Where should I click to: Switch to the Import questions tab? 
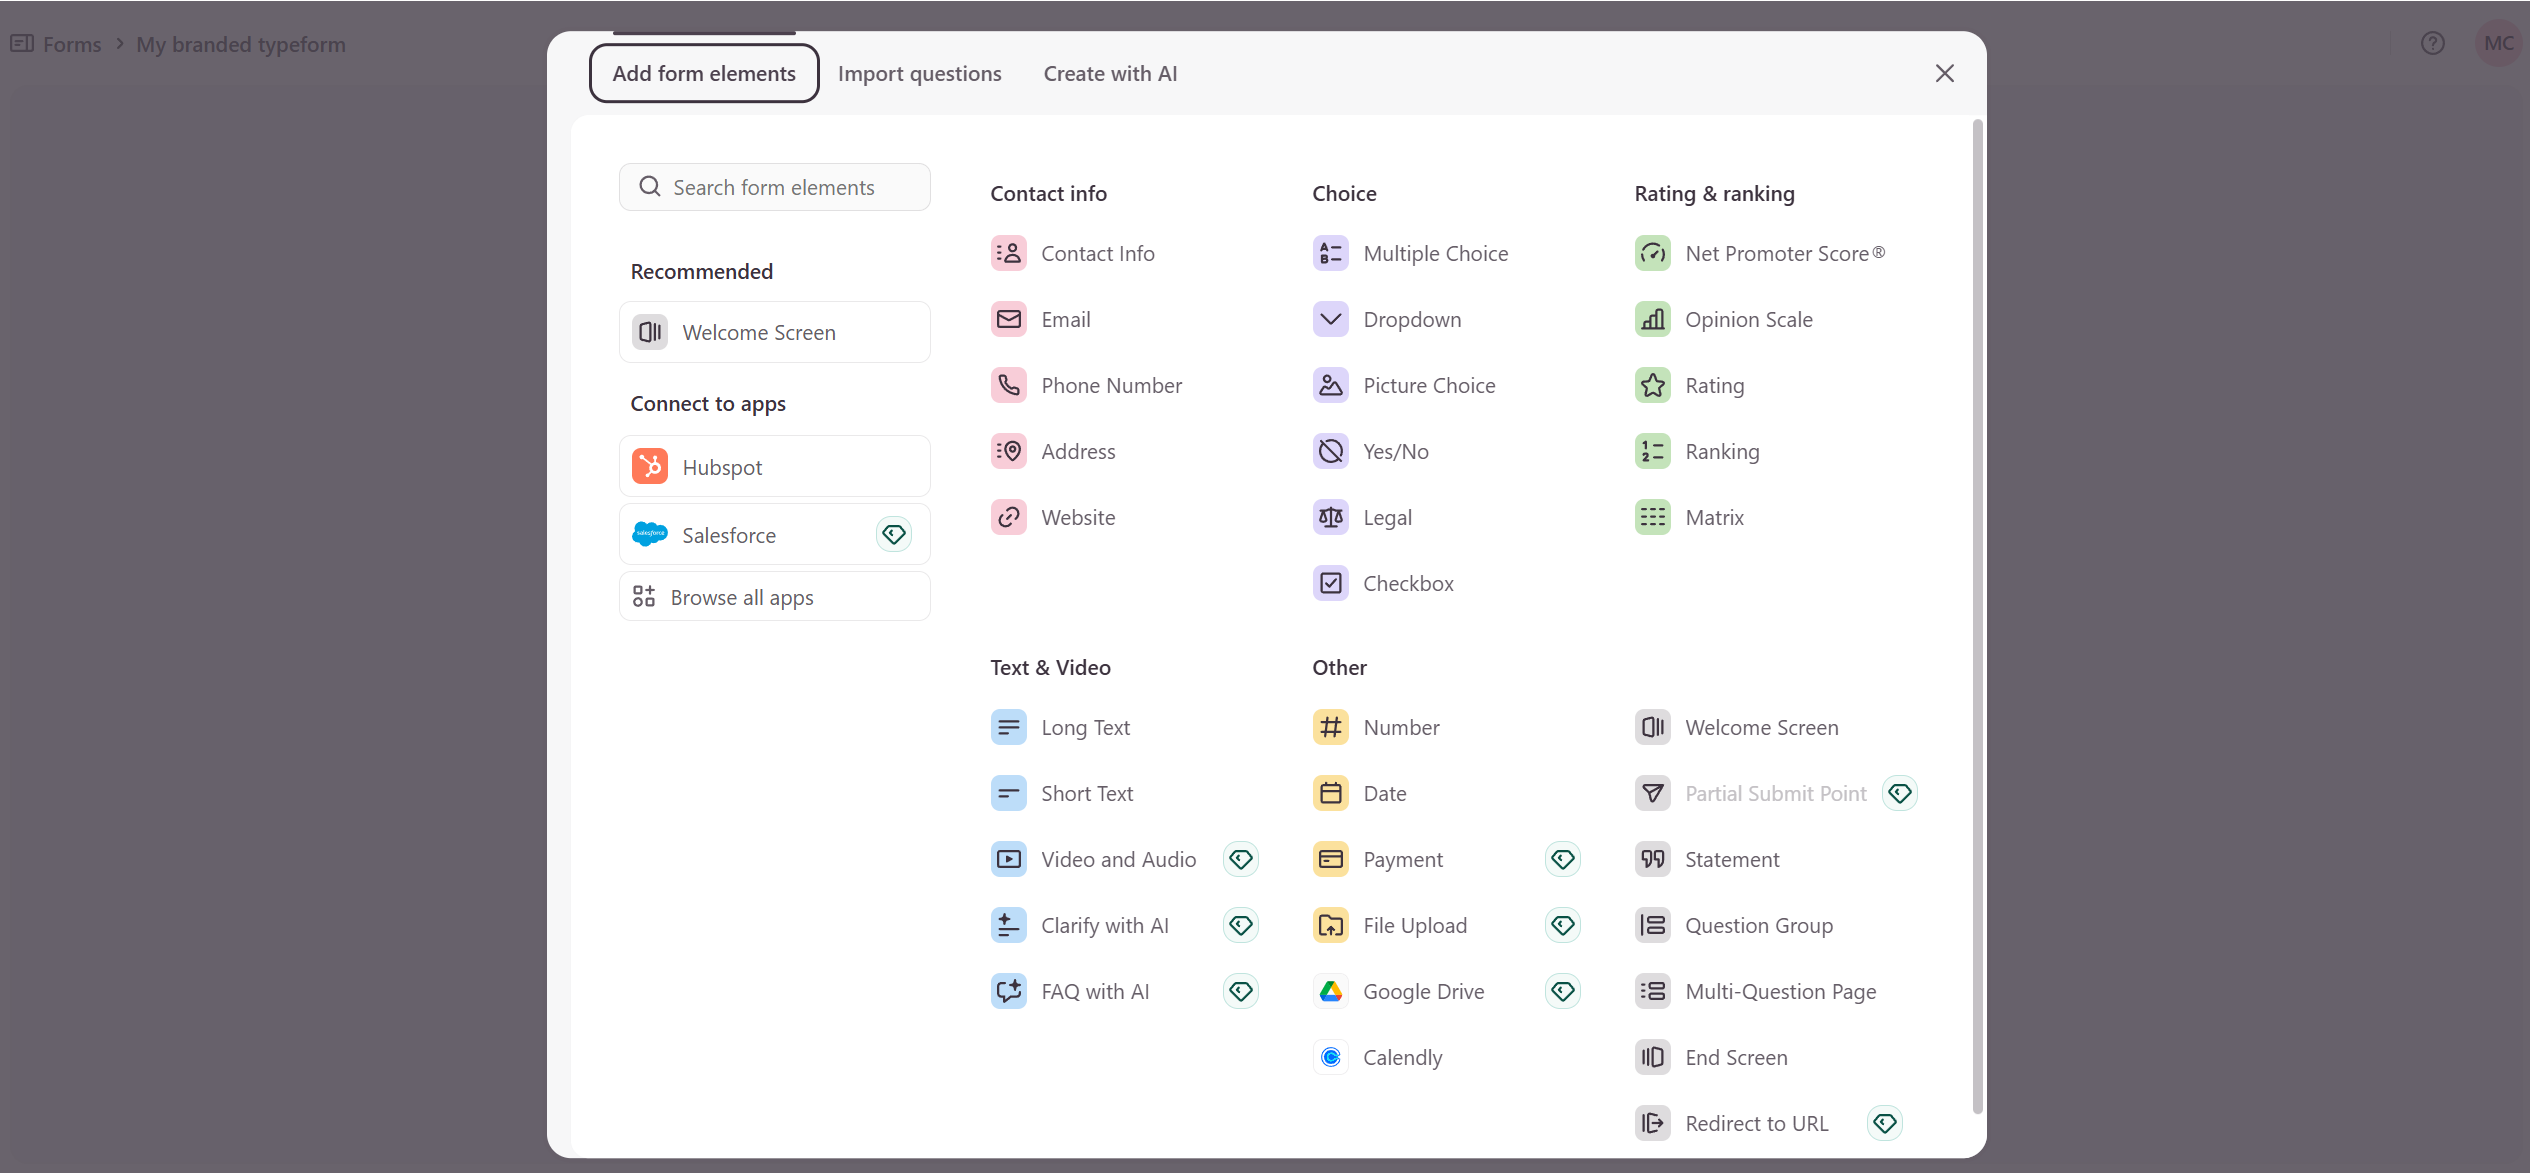[920, 73]
